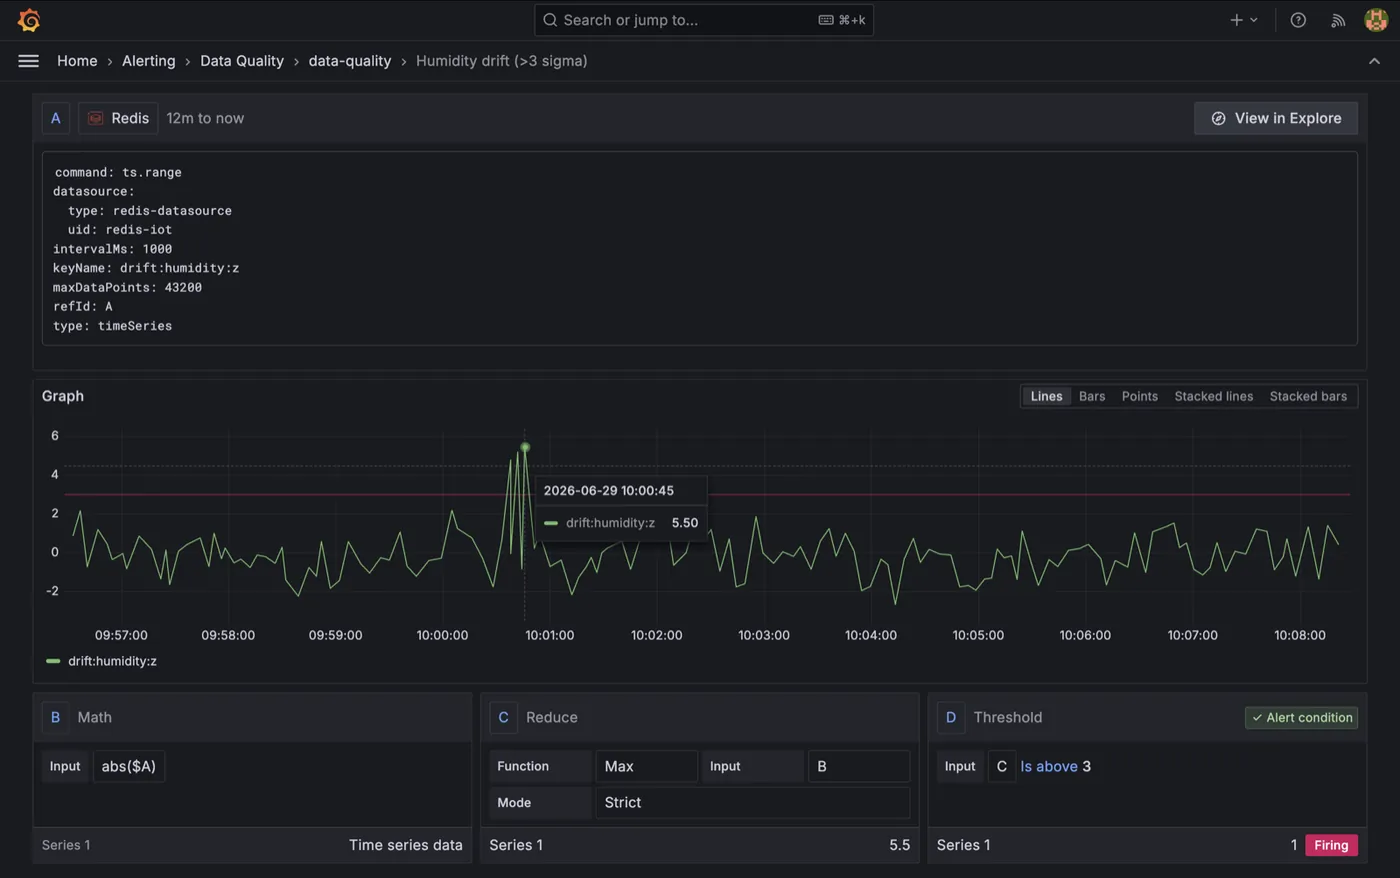This screenshot has height=878, width=1400.
Task: Click the Firing status badge
Action: (1331, 845)
